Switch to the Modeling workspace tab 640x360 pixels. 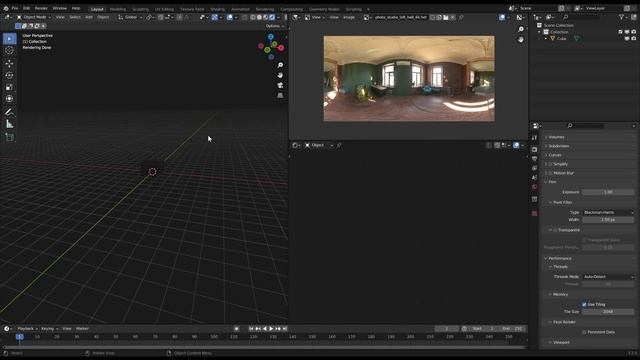118,9
